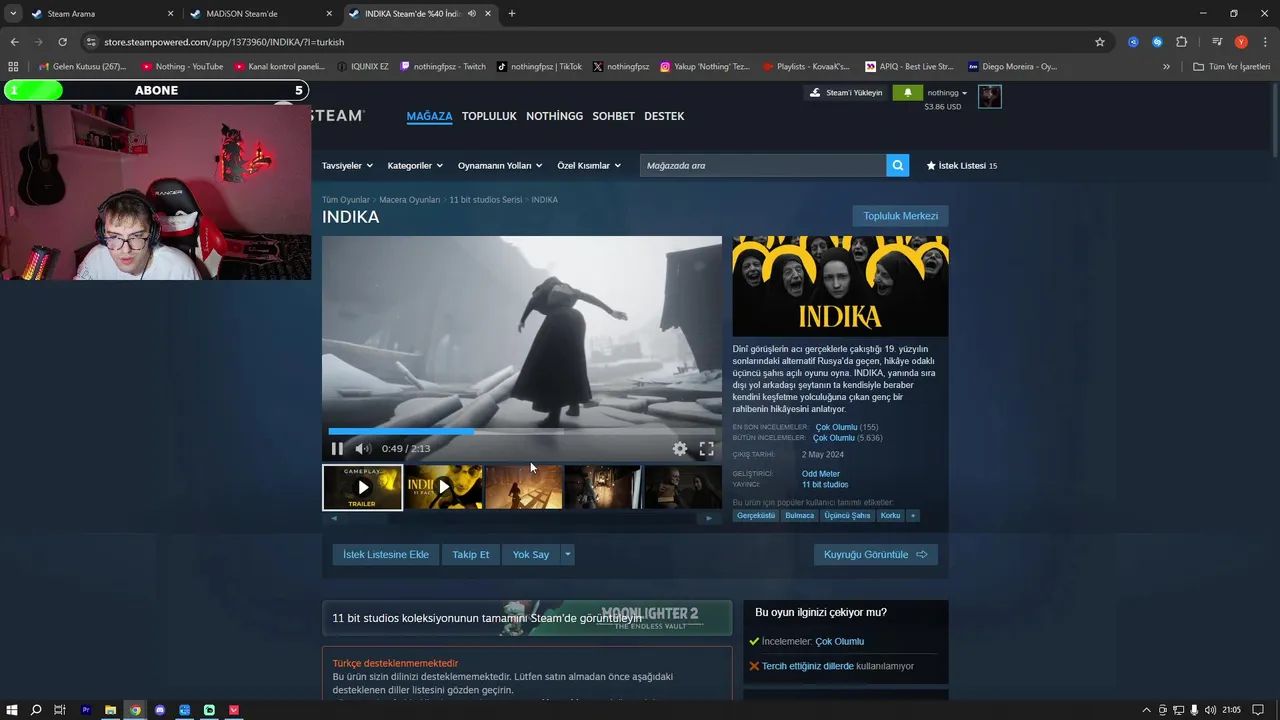The height and width of the screenshot is (720, 1280).
Task: Enter fullscreen on the trailer player
Action: [706, 449]
